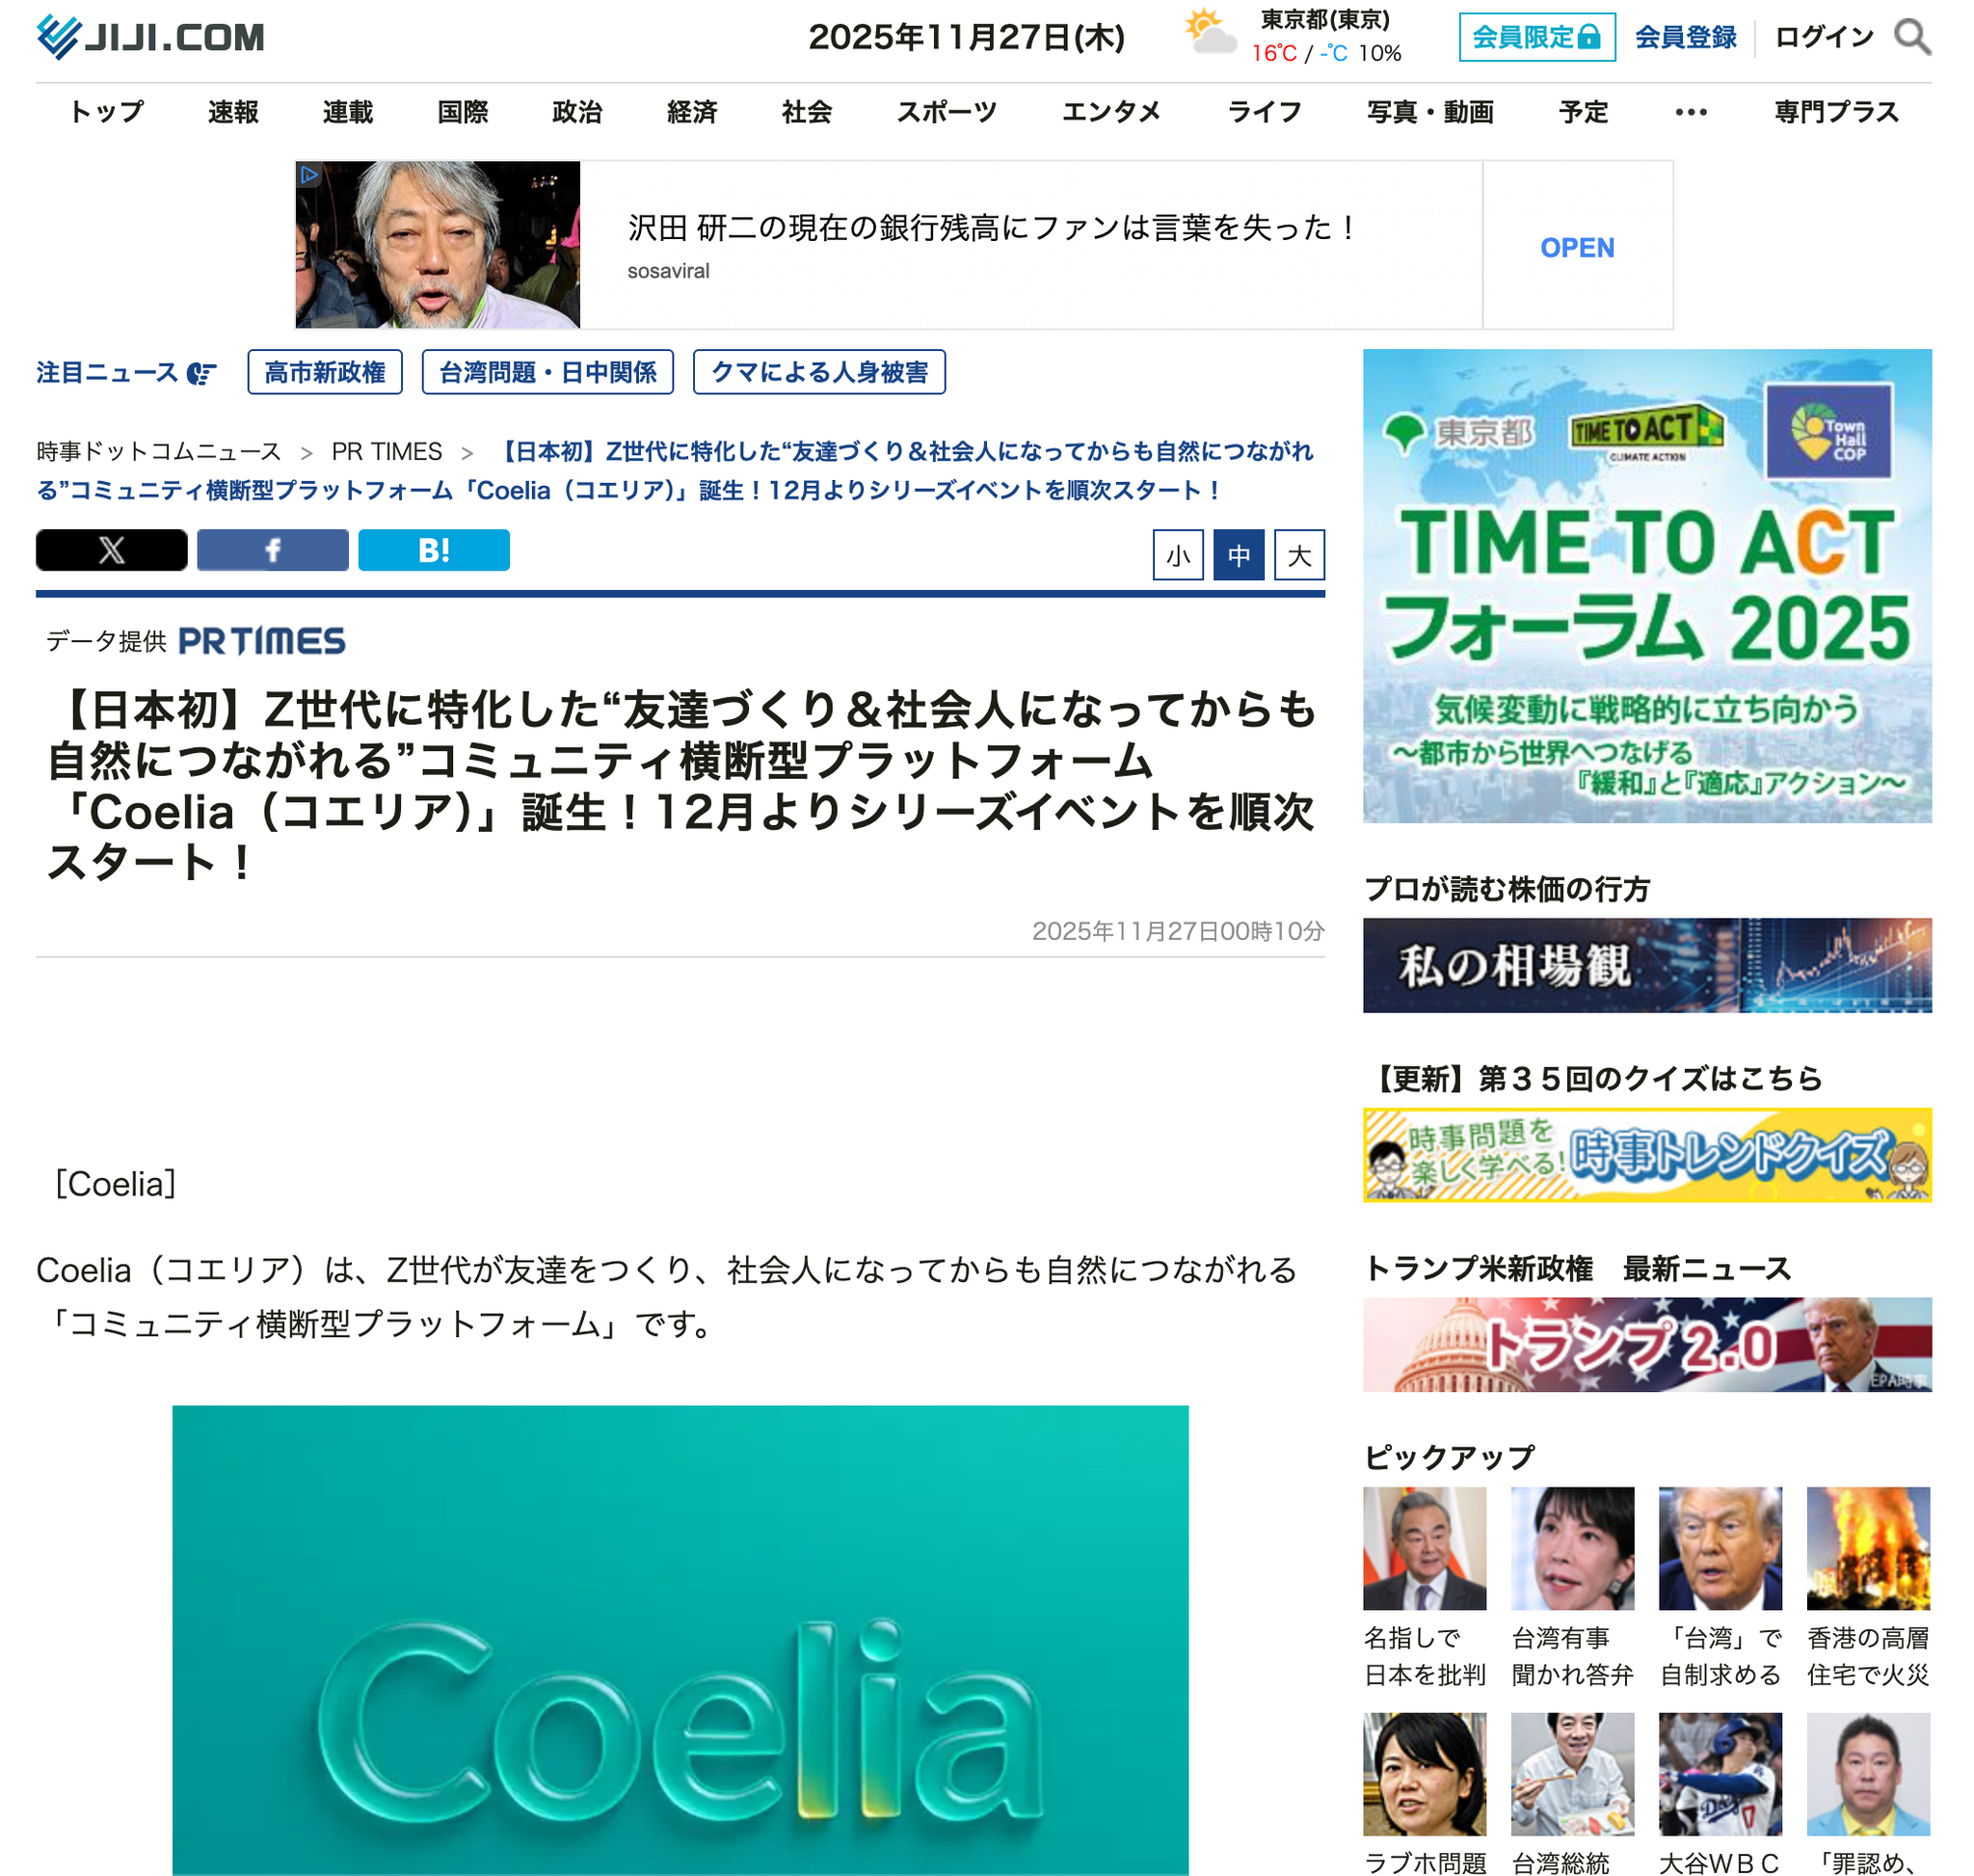The width and height of the screenshot is (1974, 1876).
Task: Click the ログイン link
Action: pos(1823,37)
